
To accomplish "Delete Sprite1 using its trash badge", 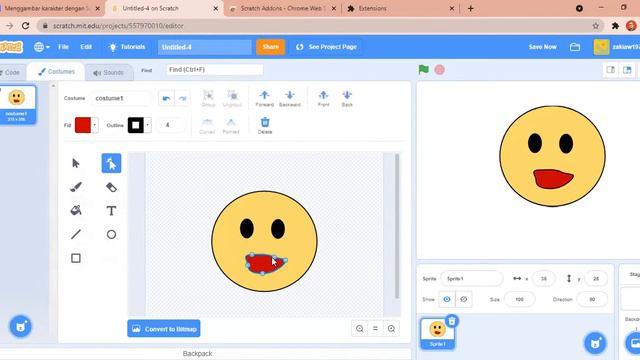I will point(452,321).
